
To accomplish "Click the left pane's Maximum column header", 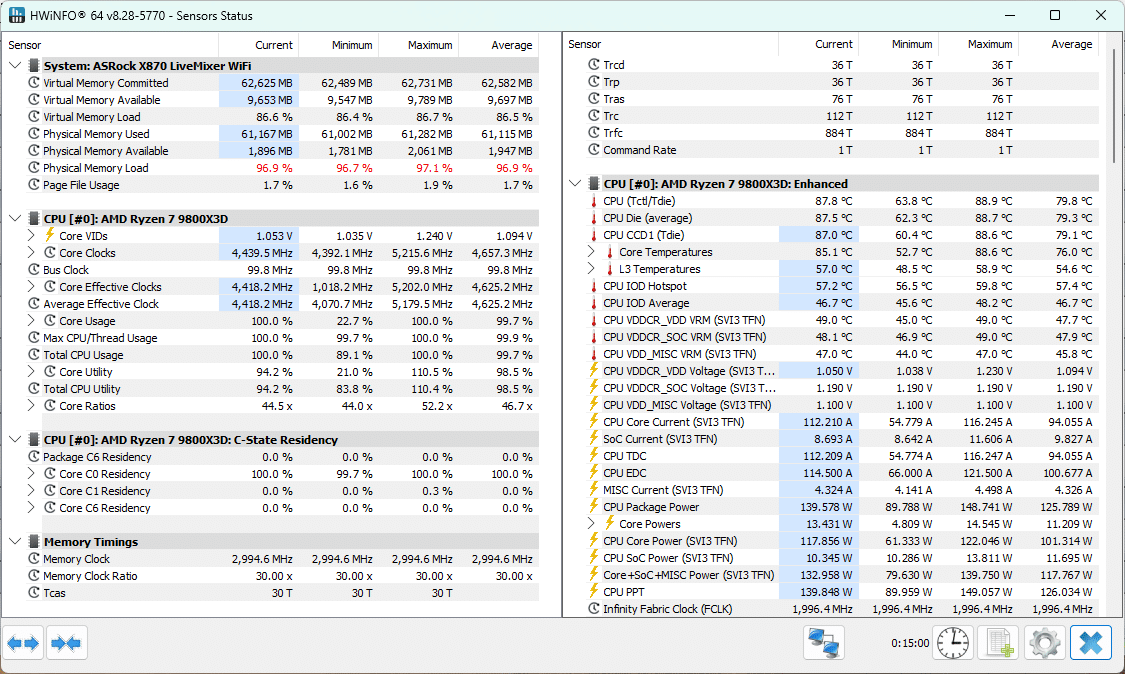I will (x=418, y=45).
